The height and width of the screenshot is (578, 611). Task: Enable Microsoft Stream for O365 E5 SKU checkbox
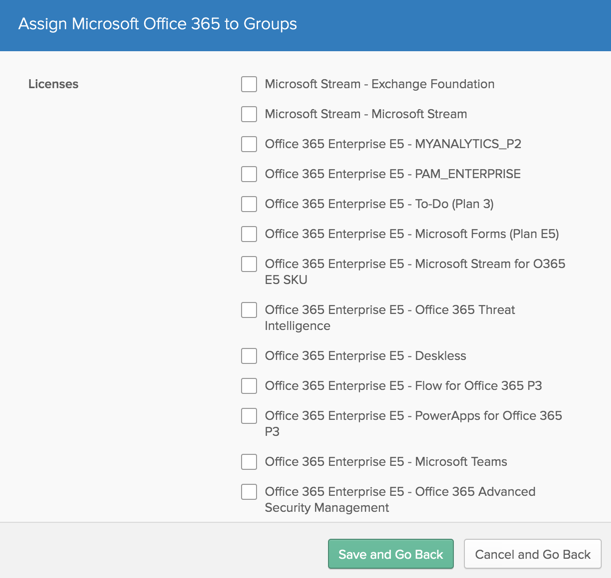(x=249, y=264)
